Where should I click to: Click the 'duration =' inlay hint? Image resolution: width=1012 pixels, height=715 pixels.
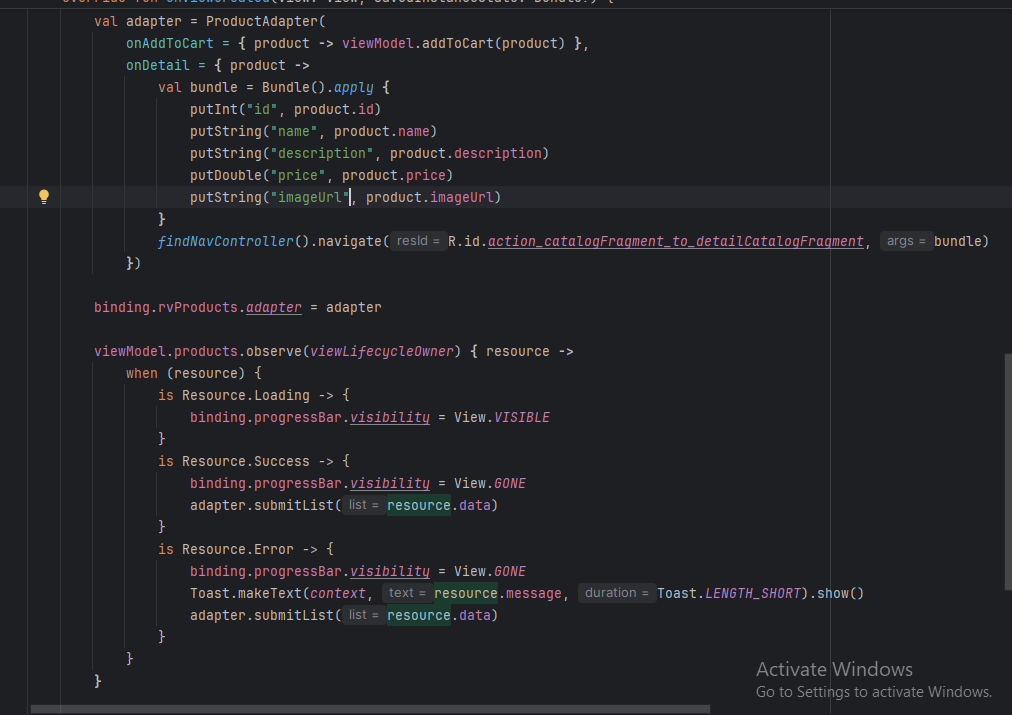tap(616, 593)
